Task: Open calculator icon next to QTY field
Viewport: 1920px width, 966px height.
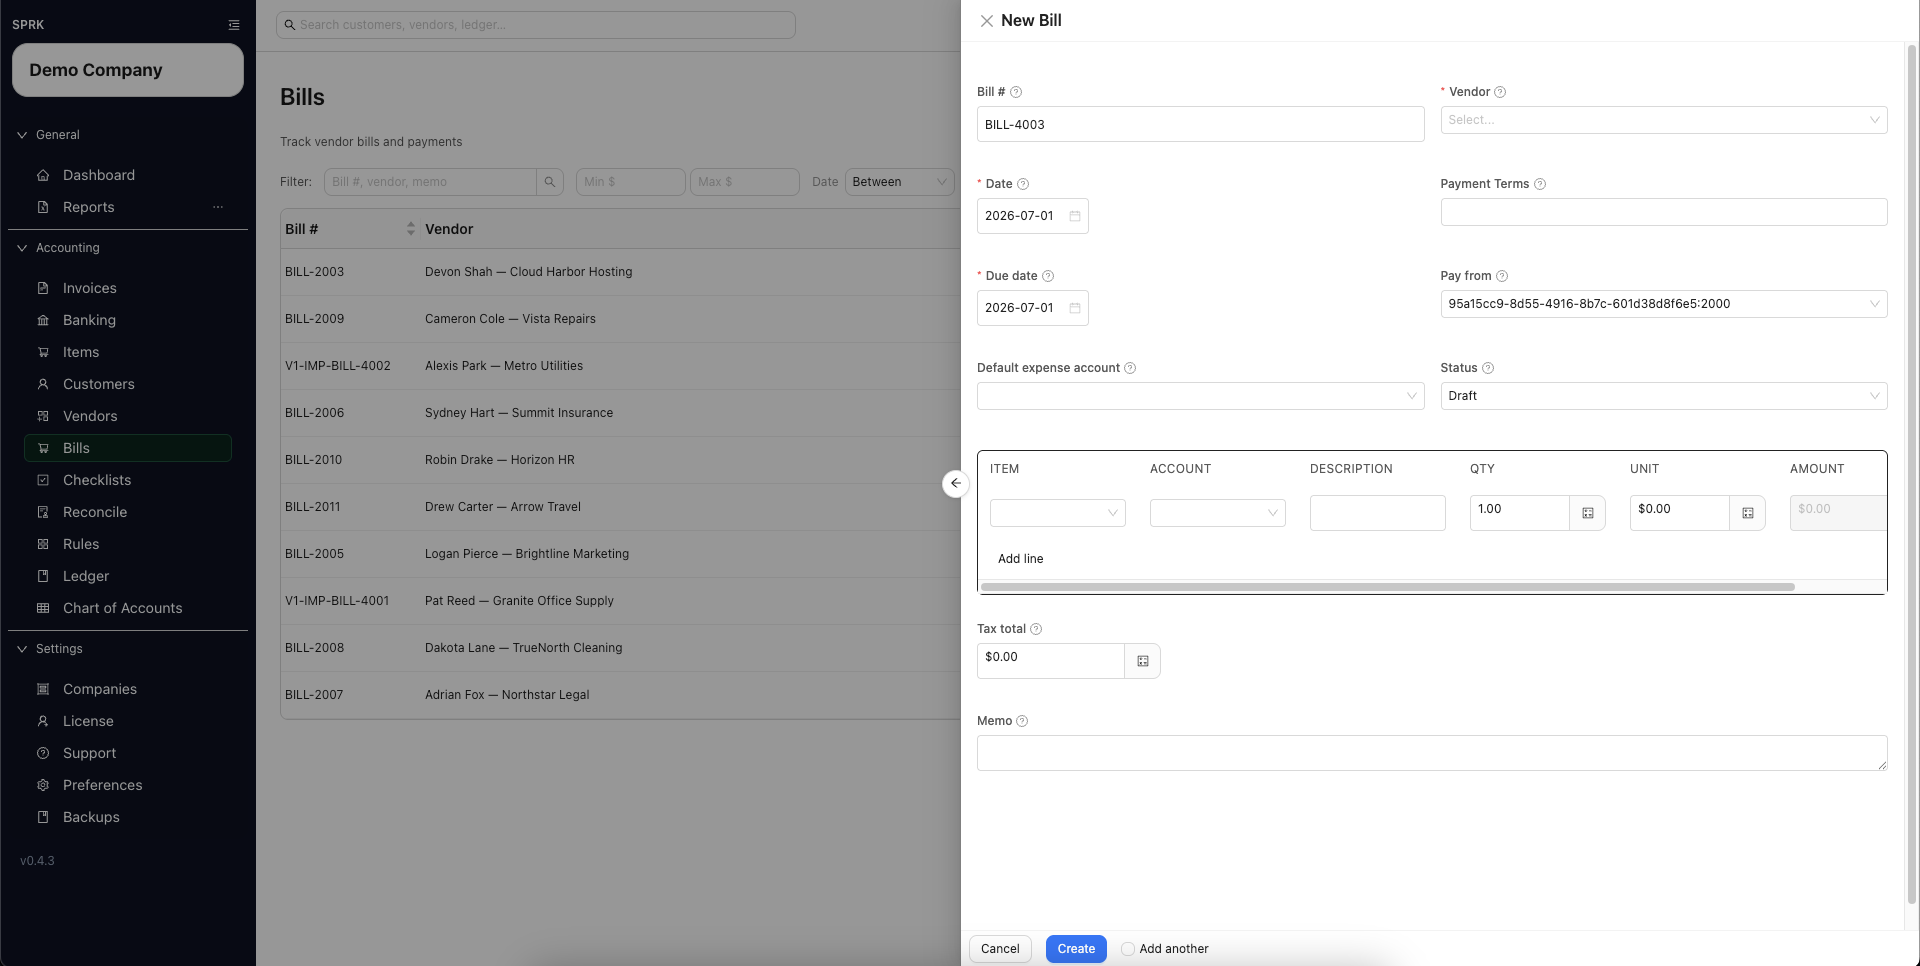Action: coord(1587,513)
